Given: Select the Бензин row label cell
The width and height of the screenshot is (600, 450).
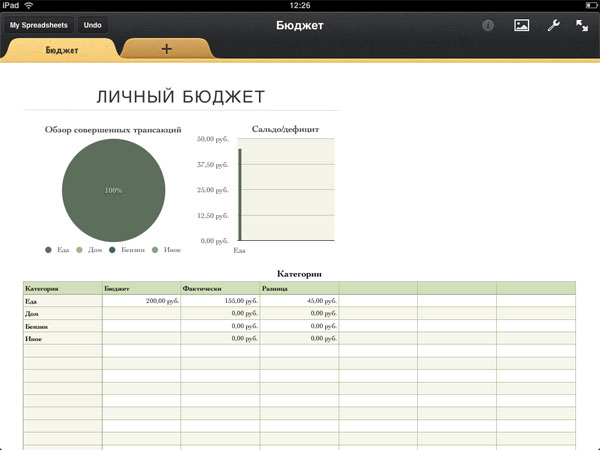Looking at the screenshot, I should (63, 326).
